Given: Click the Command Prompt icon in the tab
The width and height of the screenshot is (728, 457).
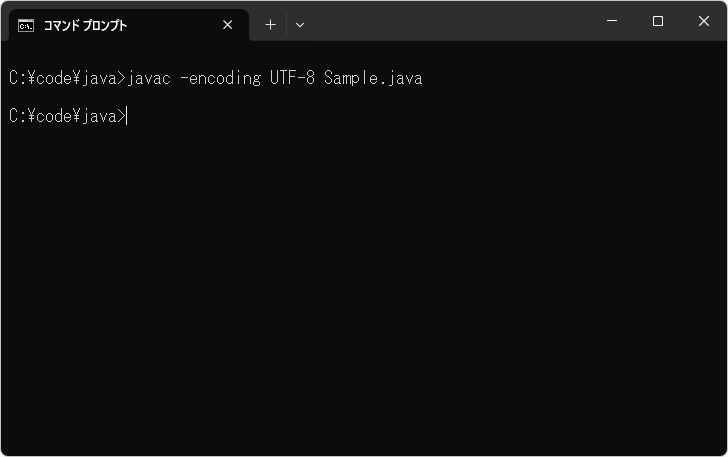Looking at the screenshot, I should coord(26,25).
